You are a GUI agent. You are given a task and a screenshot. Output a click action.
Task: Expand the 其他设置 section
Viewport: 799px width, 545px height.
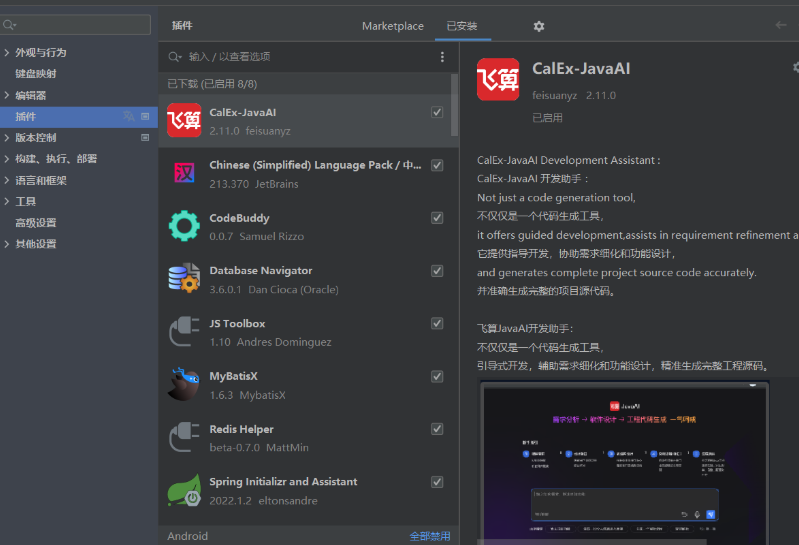(x=7, y=244)
